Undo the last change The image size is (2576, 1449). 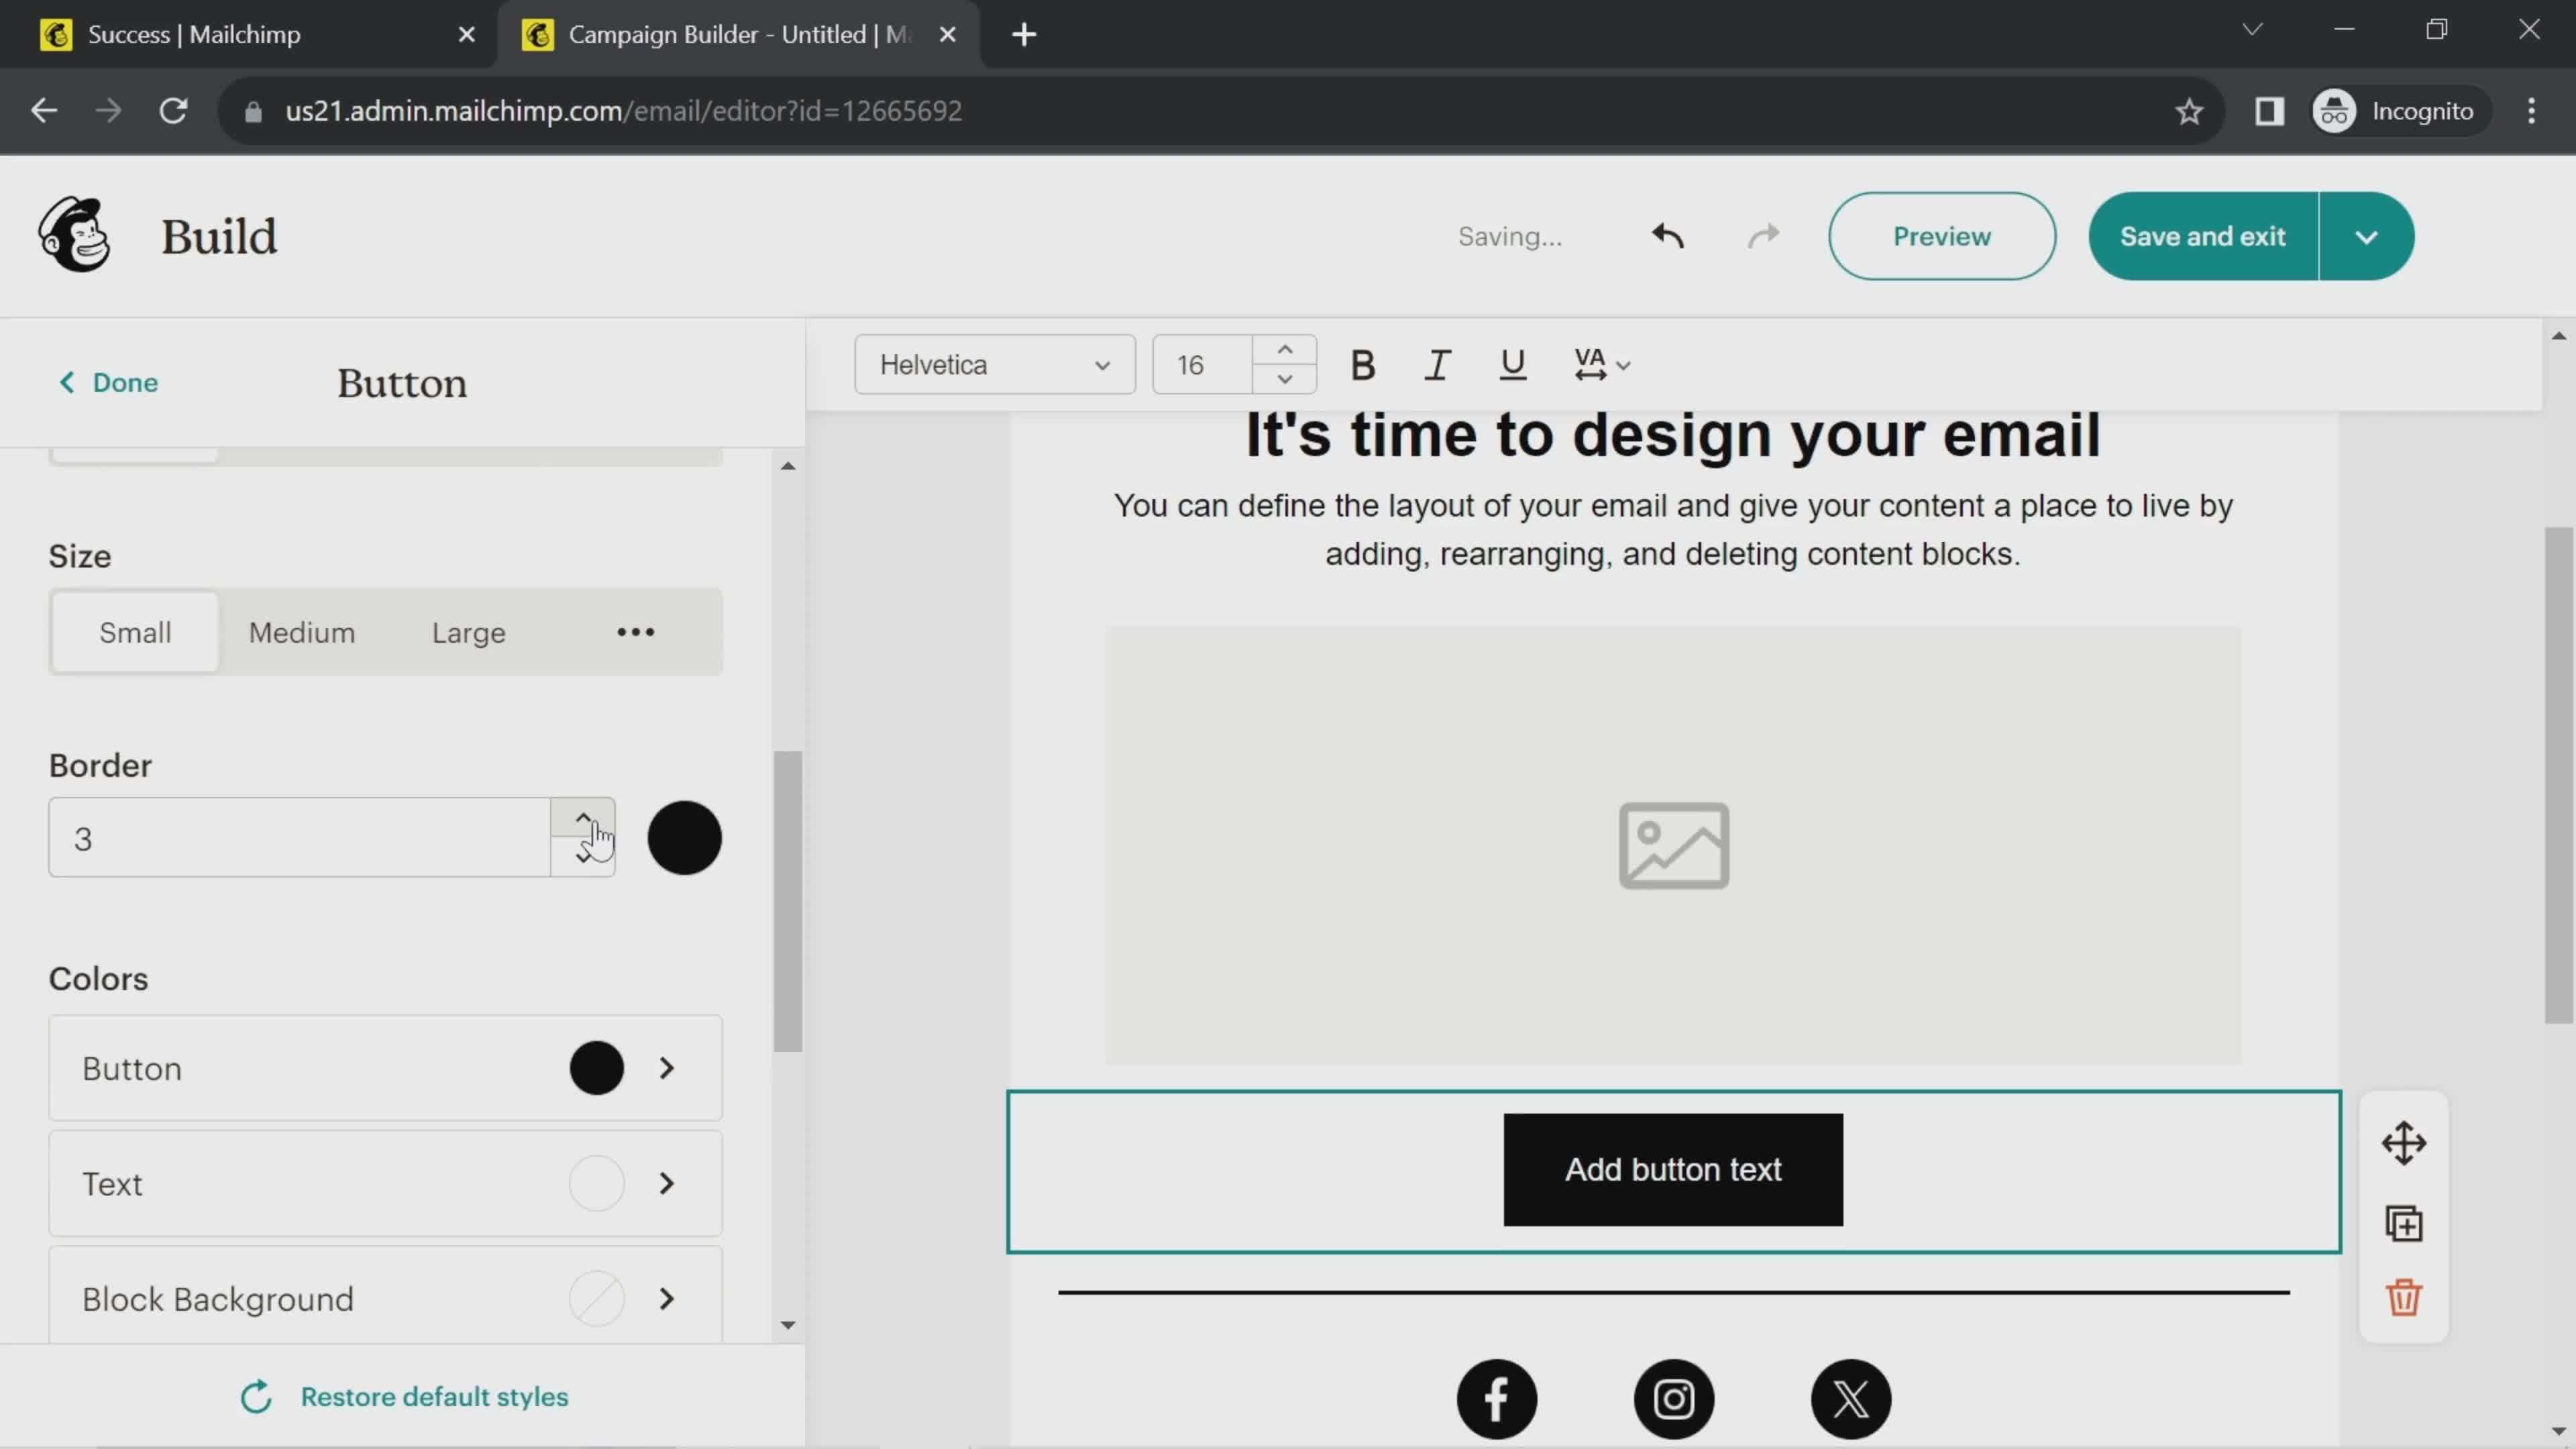coord(1667,236)
